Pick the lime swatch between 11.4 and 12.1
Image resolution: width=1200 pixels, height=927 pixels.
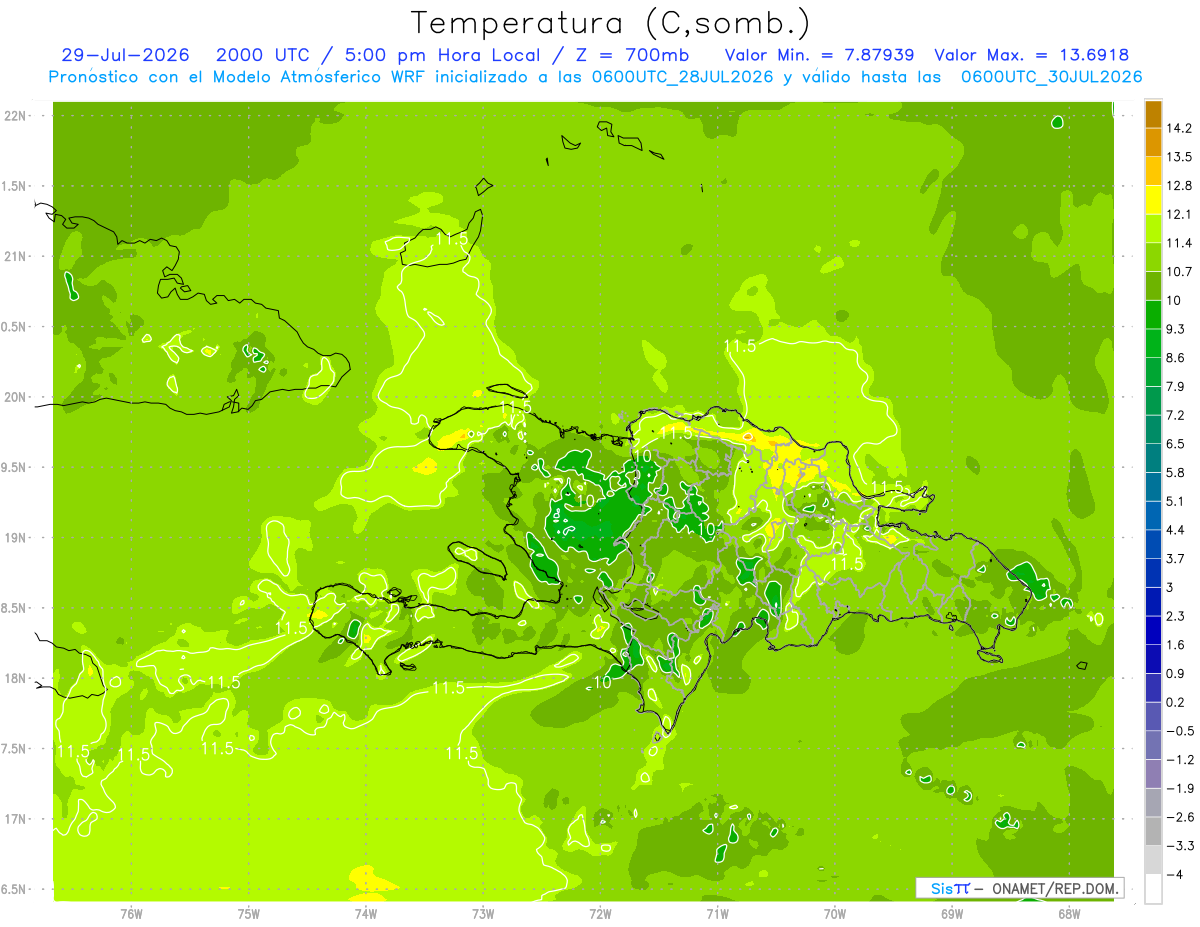(x=1153, y=229)
